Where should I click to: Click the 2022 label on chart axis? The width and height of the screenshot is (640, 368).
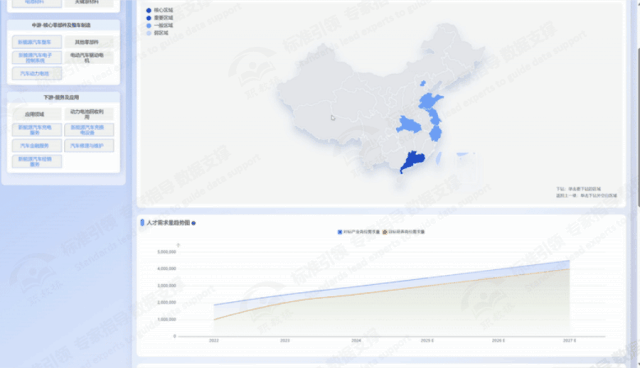point(214,340)
